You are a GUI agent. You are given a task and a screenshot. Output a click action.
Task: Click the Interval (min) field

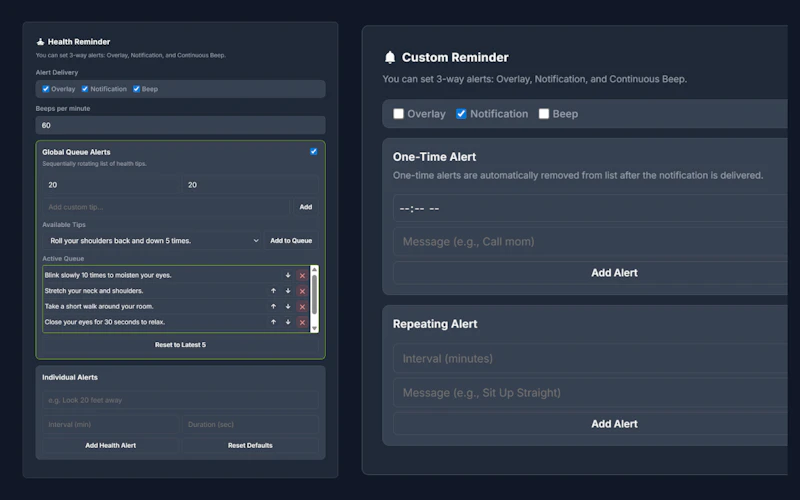(x=111, y=424)
